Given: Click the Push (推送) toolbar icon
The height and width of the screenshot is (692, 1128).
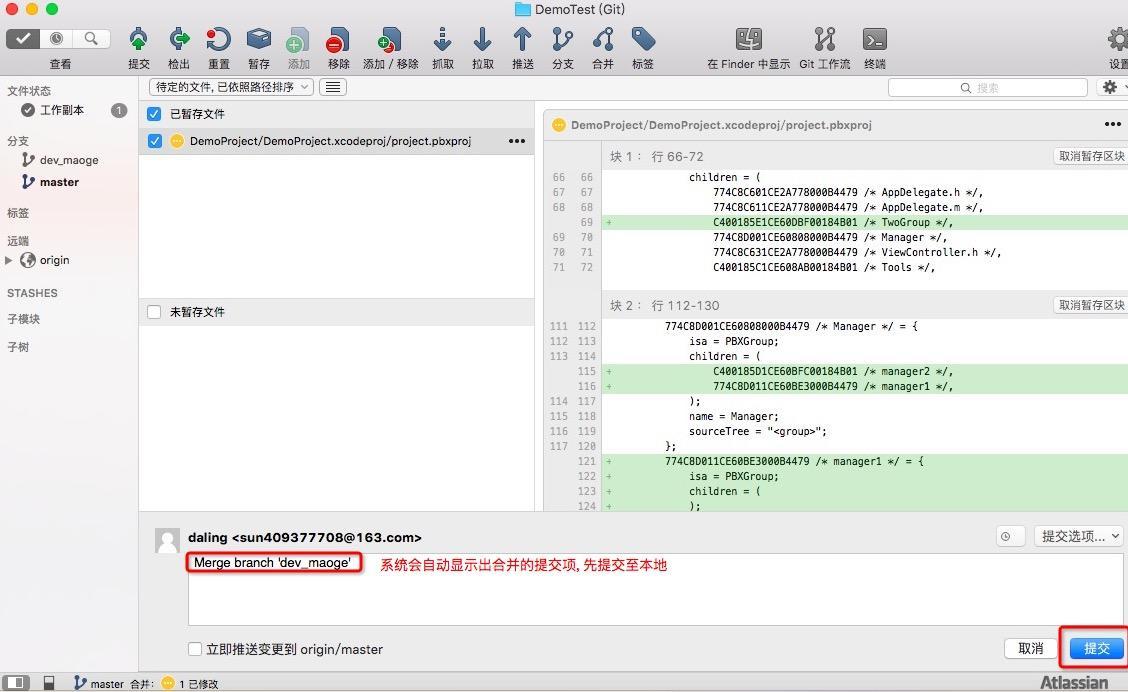Looking at the screenshot, I should [x=522, y=40].
